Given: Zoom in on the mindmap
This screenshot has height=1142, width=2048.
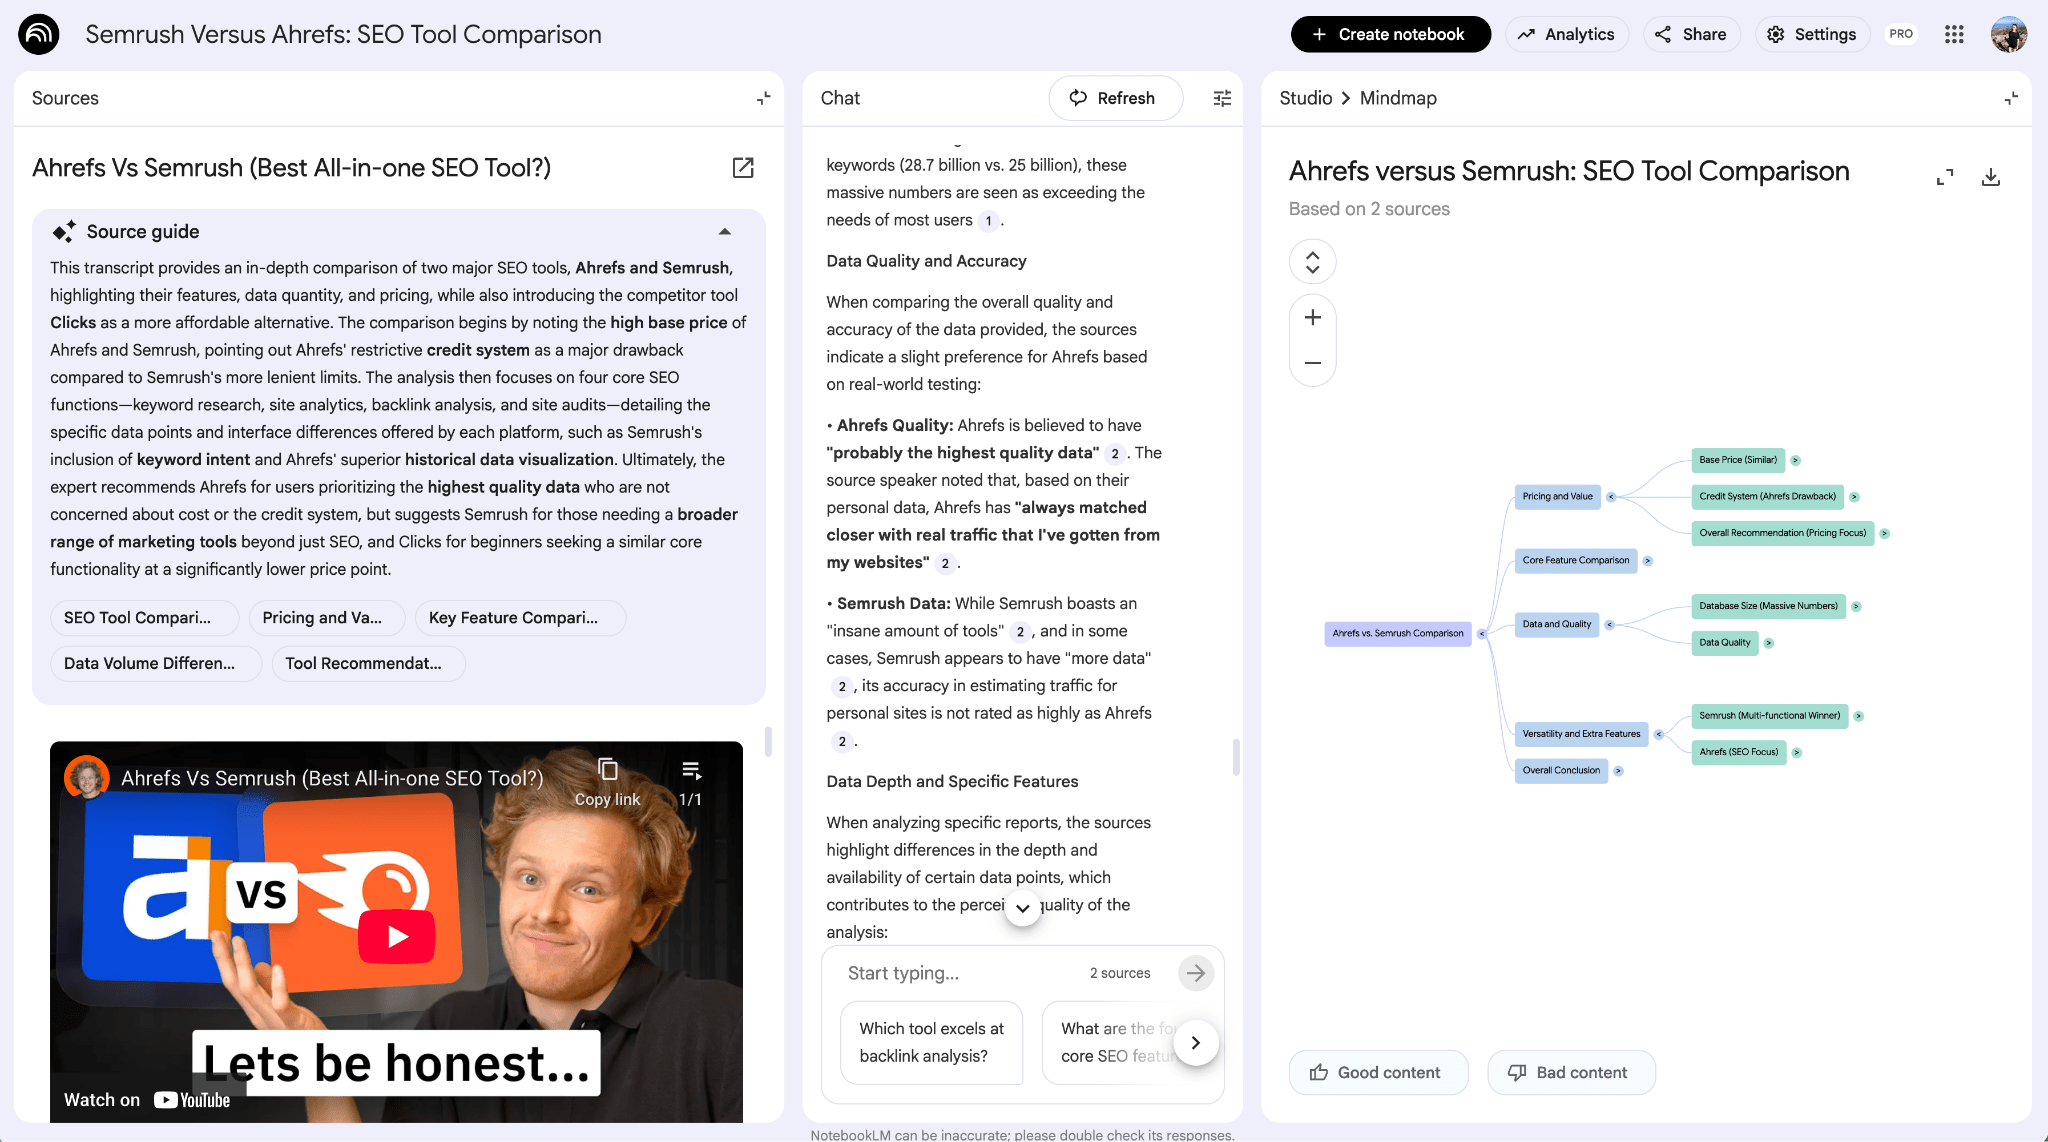Looking at the screenshot, I should coord(1312,316).
